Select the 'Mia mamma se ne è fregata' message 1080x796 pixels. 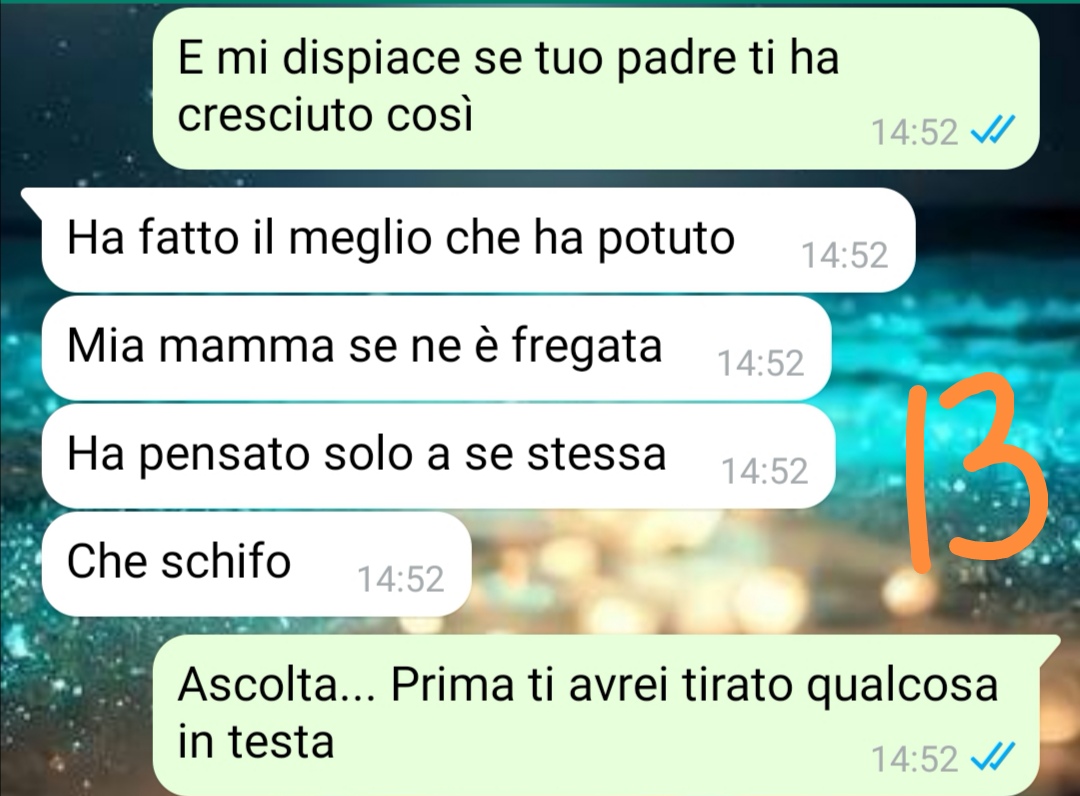(x=436, y=348)
